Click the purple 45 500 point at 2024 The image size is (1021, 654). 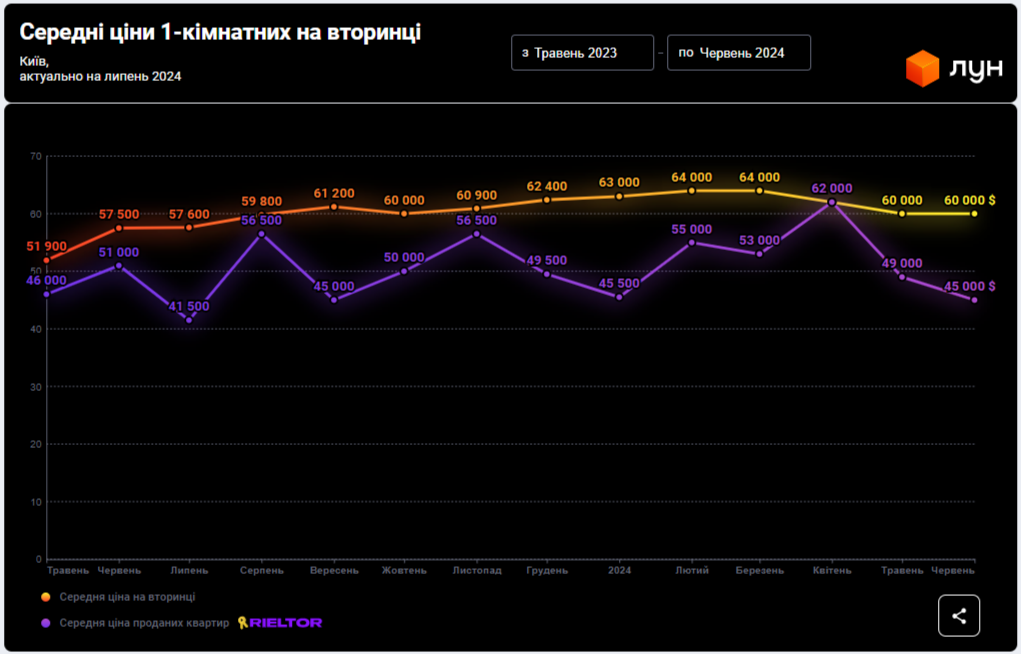[x=619, y=297]
